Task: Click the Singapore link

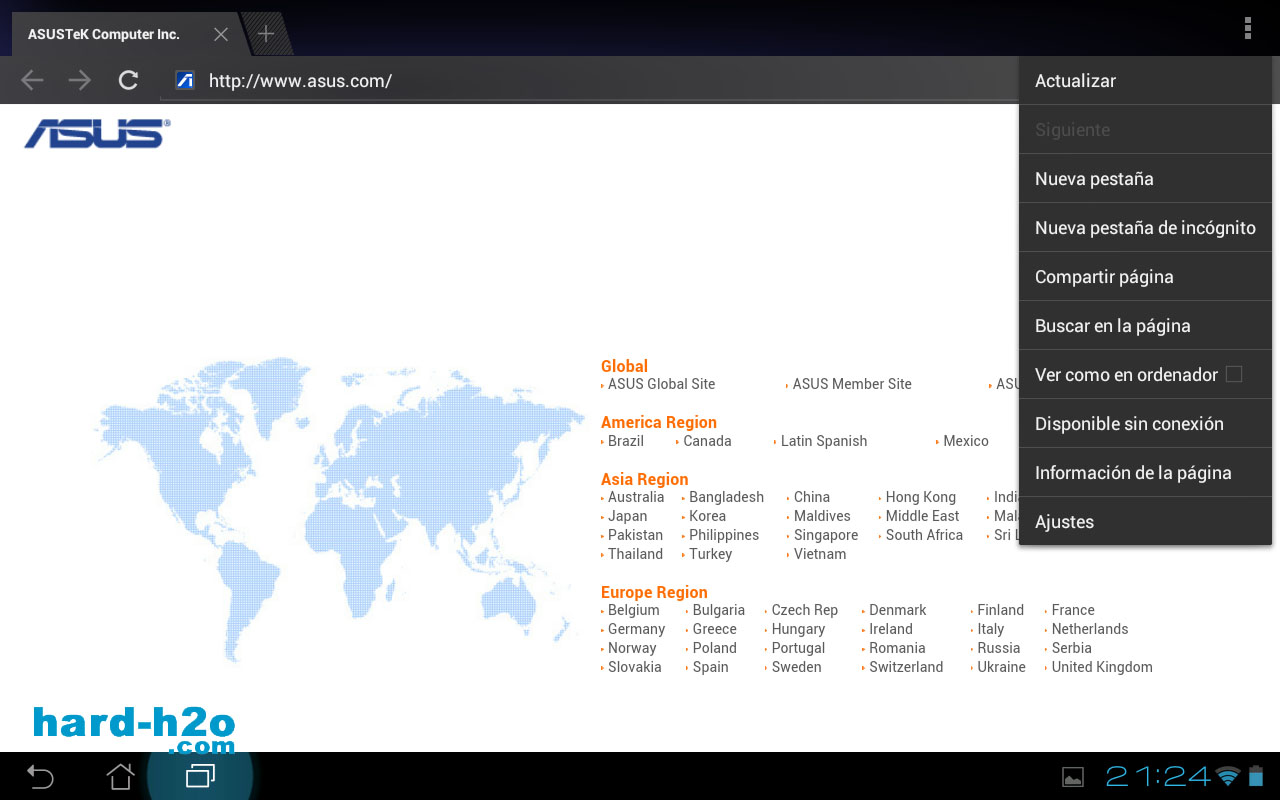Action: tap(826, 535)
